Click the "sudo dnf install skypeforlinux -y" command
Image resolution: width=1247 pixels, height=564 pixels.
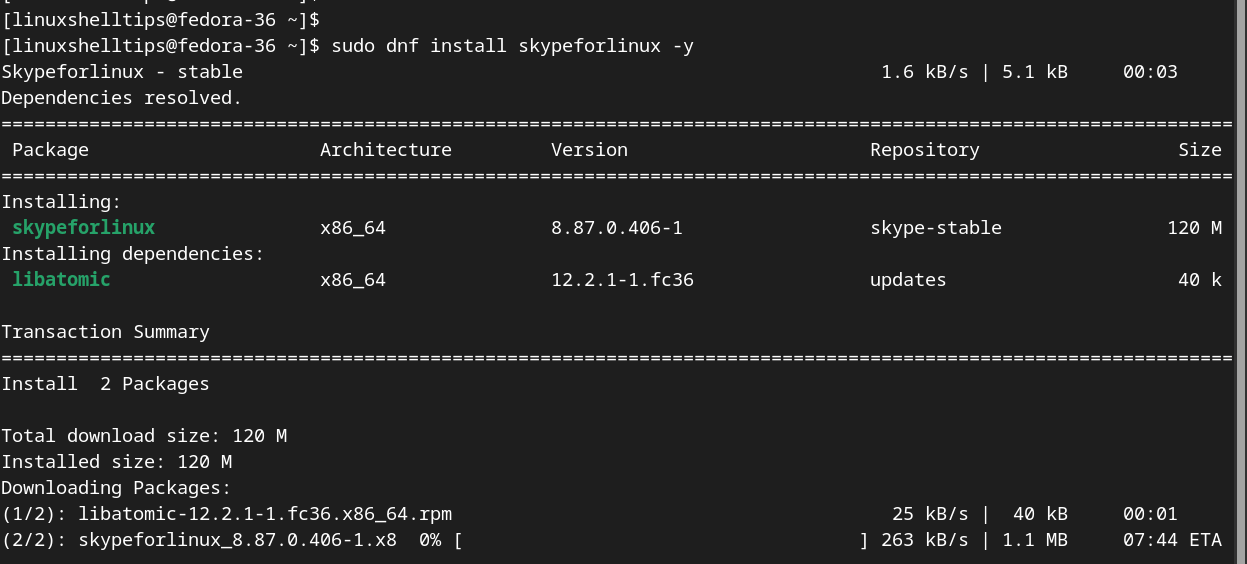pyautogui.click(x=512, y=46)
